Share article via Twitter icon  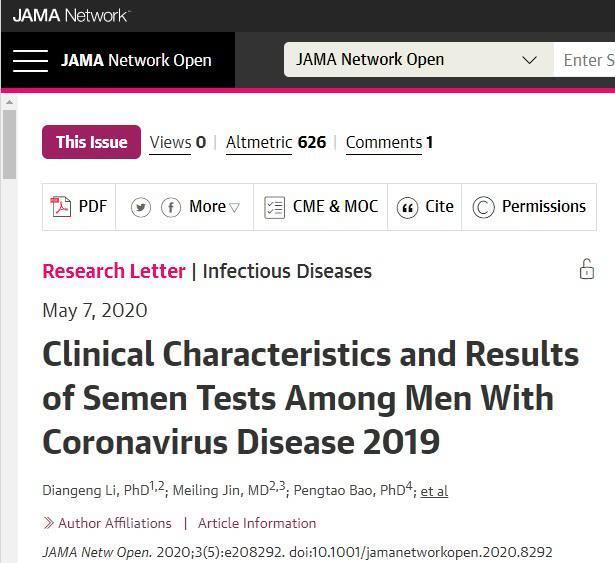click(141, 207)
